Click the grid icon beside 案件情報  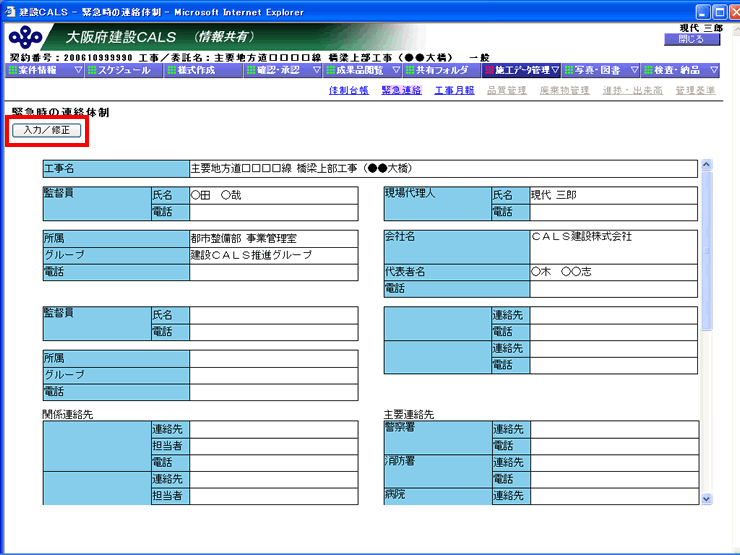pyautogui.click(x=13, y=71)
